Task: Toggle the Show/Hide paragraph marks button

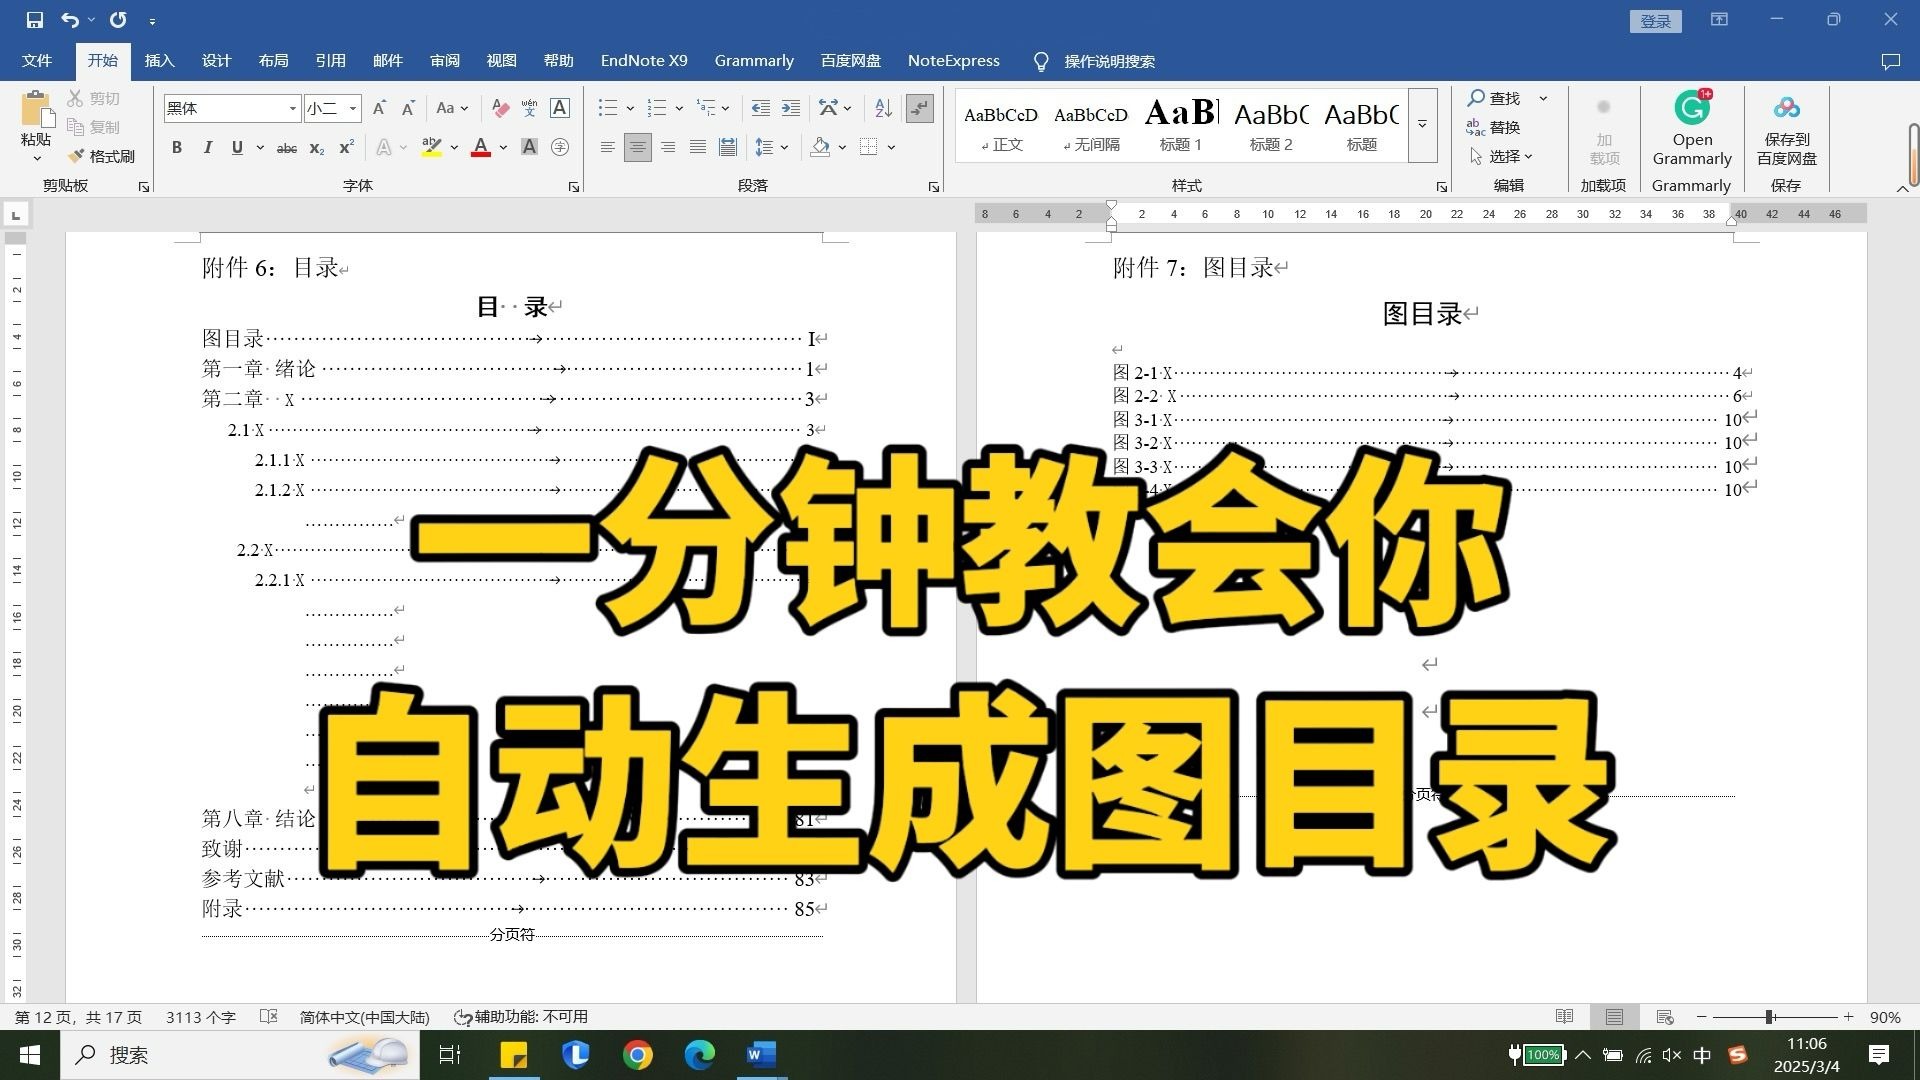Action: coord(919,107)
